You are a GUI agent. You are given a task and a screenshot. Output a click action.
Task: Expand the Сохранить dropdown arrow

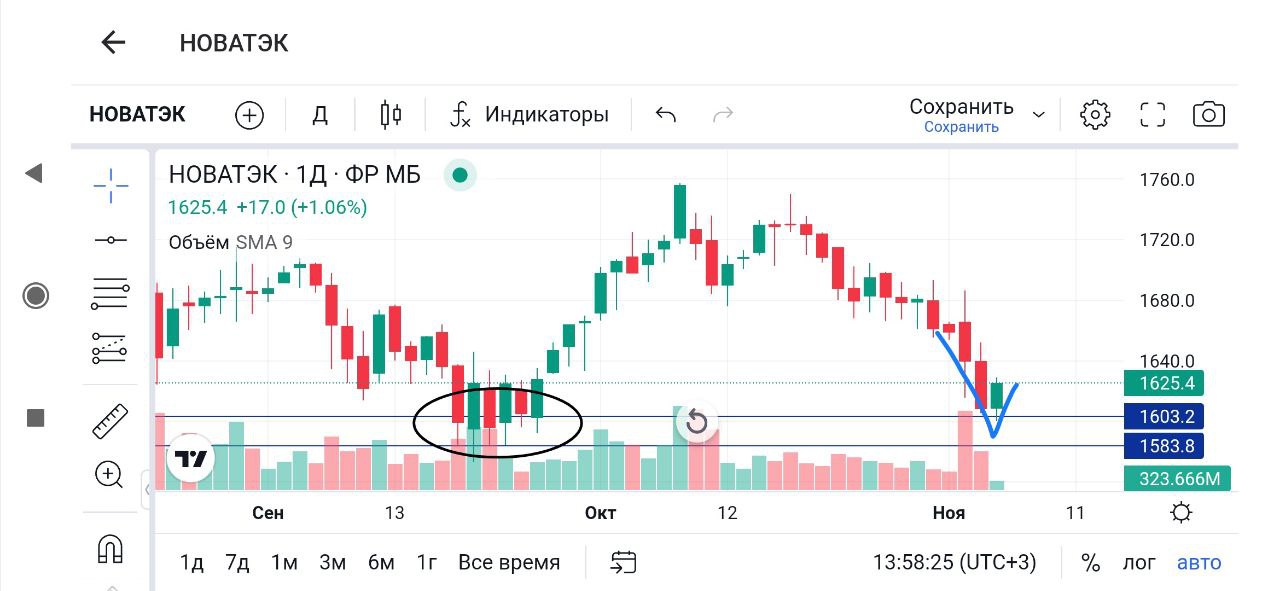[x=1039, y=115]
